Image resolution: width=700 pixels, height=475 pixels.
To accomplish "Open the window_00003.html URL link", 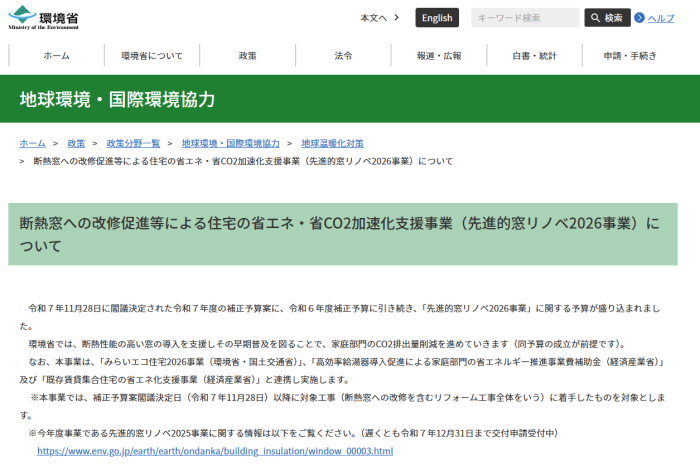I will coord(215,452).
